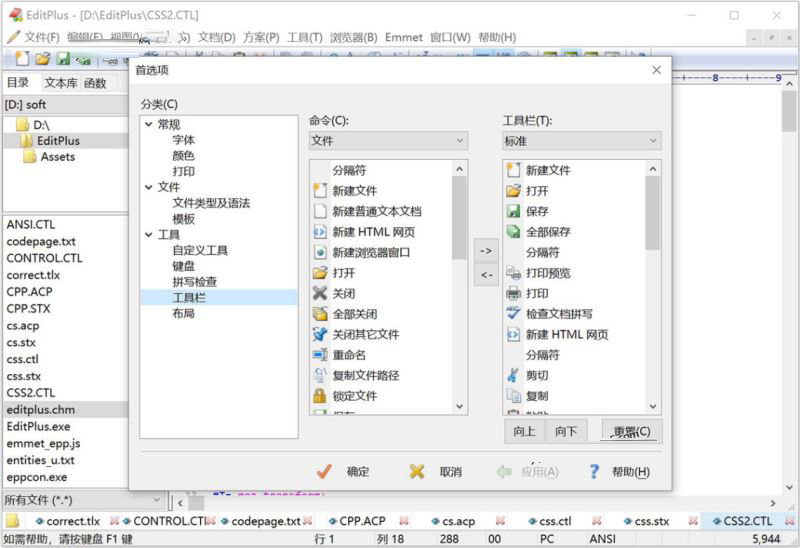Open the 文件(F) menu
Viewport: 800px width, 548px height.
[x=42, y=37]
